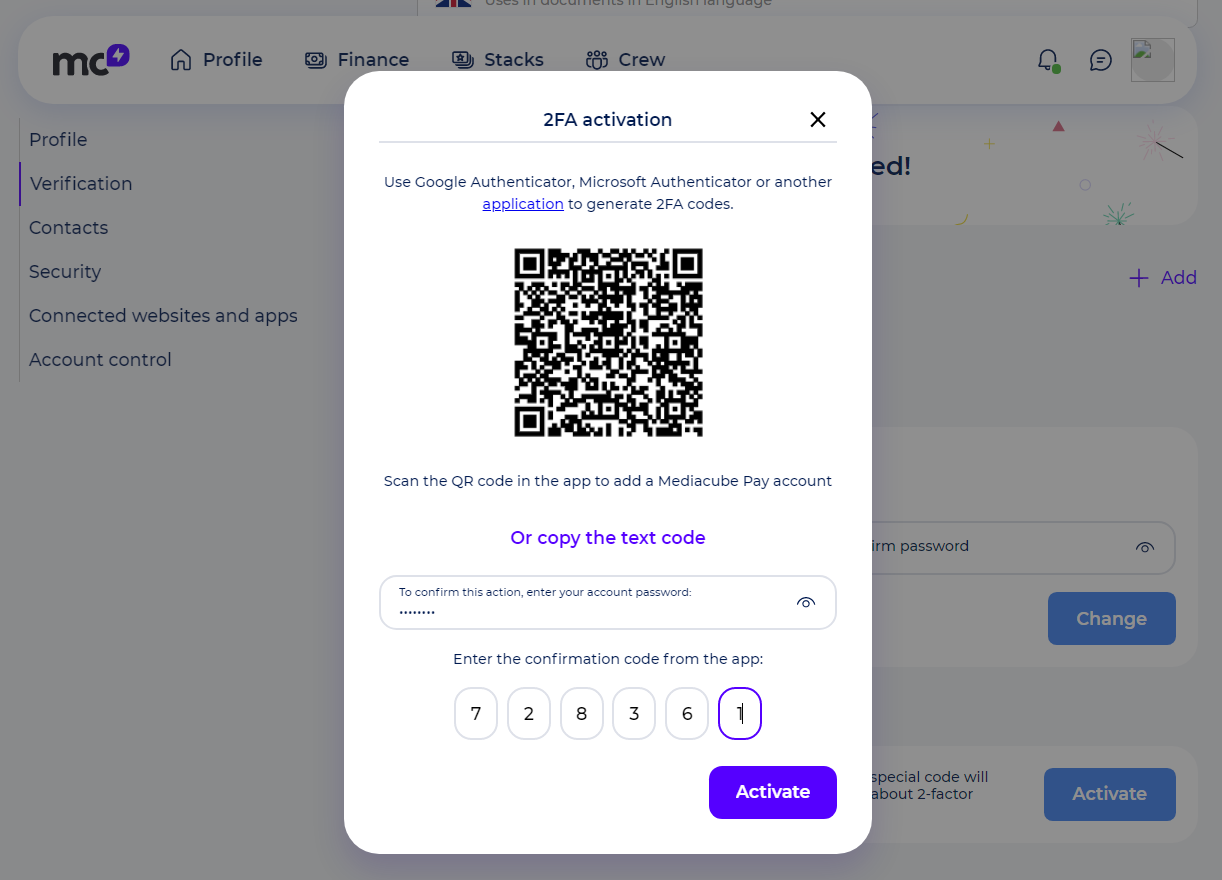Open the notifications bell icon
1222x880 pixels.
(x=1048, y=60)
